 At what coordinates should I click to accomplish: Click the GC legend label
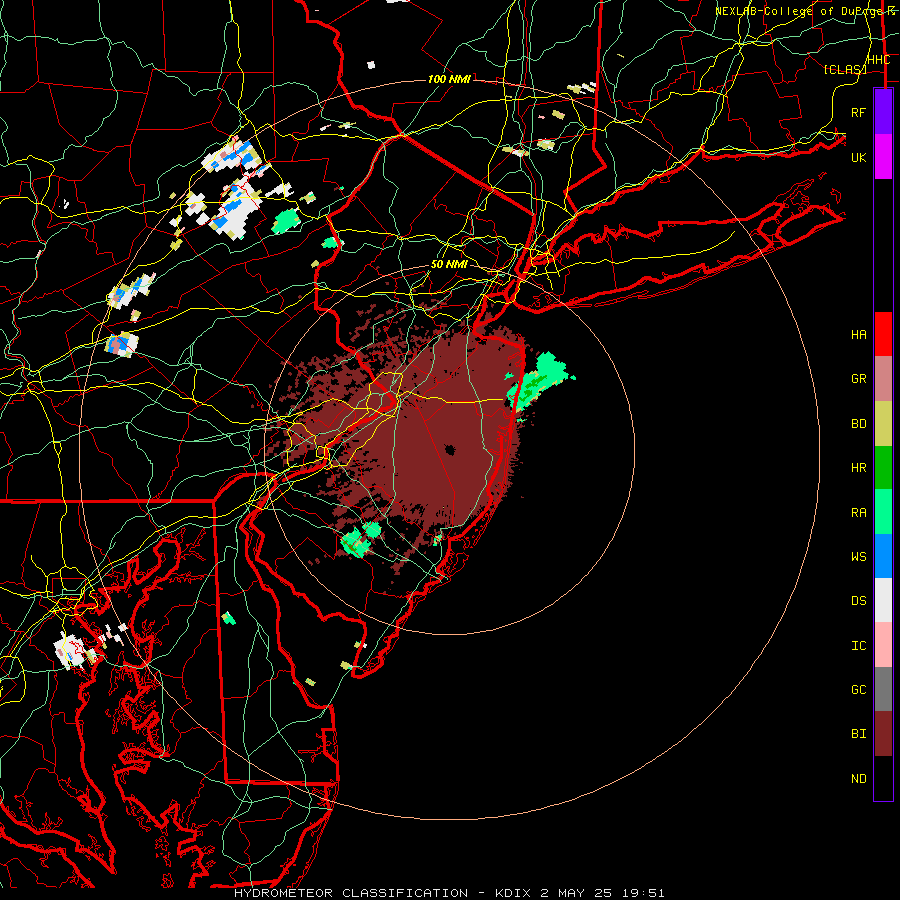(x=858, y=690)
